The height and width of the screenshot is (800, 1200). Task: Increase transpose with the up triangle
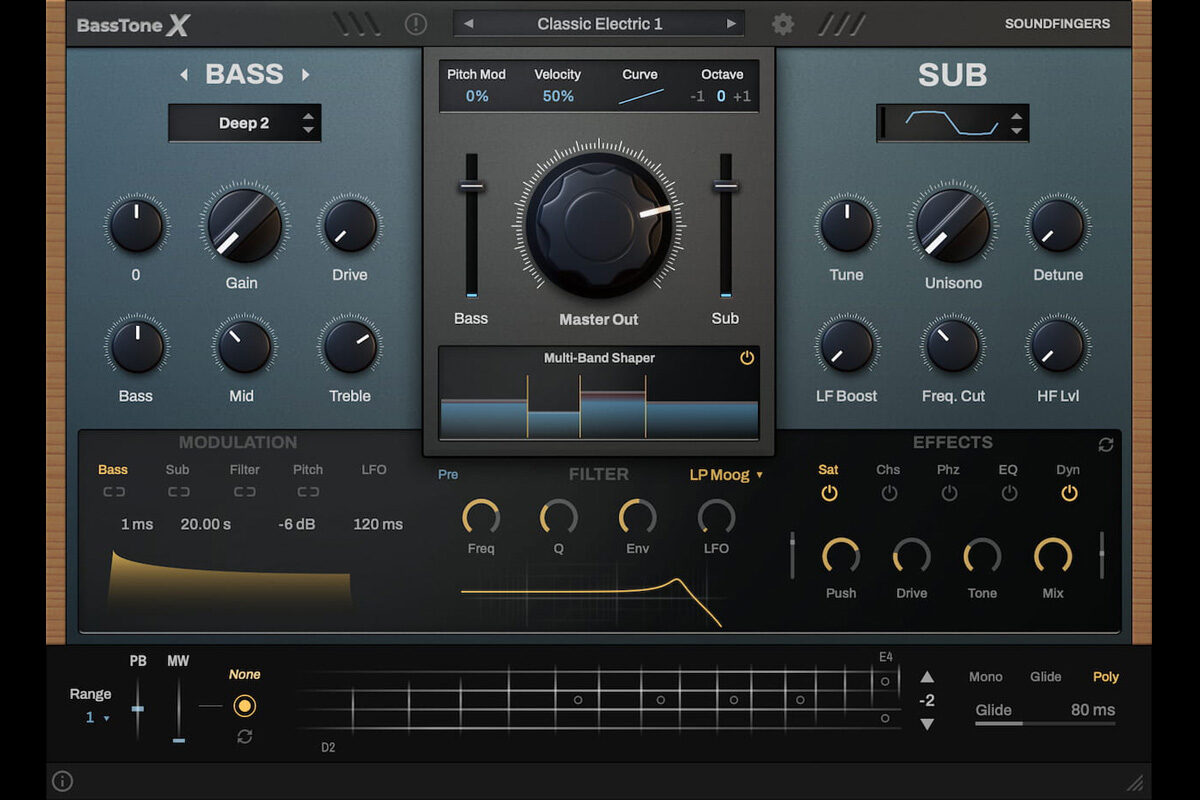(927, 677)
